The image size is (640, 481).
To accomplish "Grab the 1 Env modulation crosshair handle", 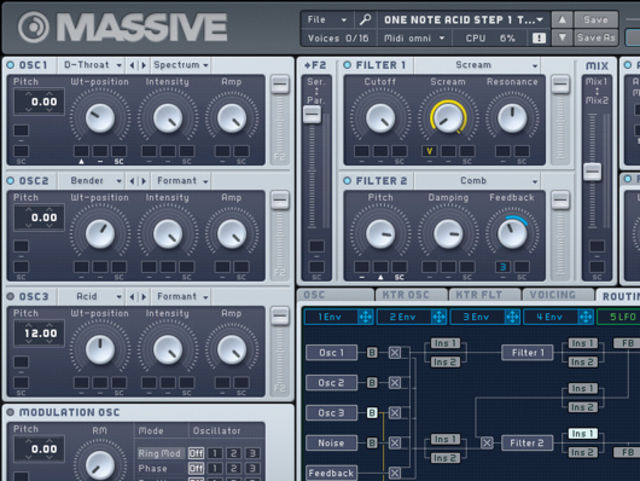I will pos(365,317).
